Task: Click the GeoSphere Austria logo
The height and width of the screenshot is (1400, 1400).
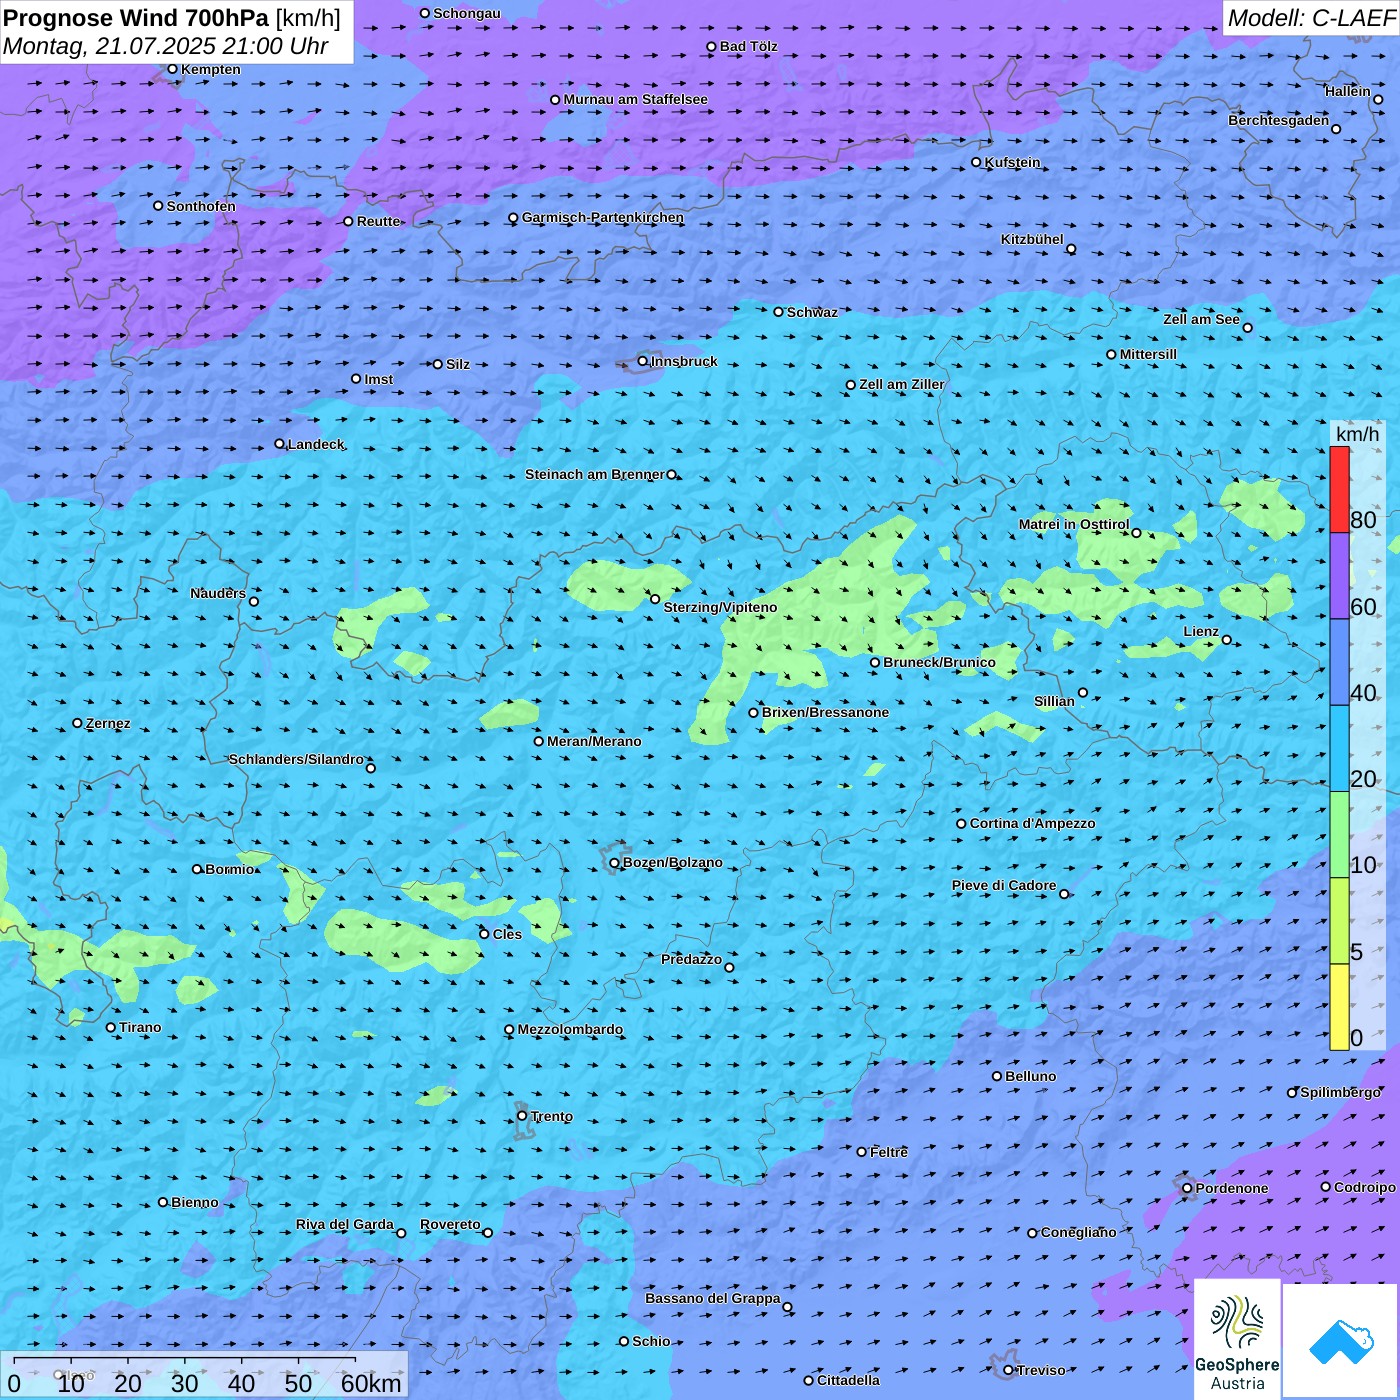Action: point(1237,1339)
